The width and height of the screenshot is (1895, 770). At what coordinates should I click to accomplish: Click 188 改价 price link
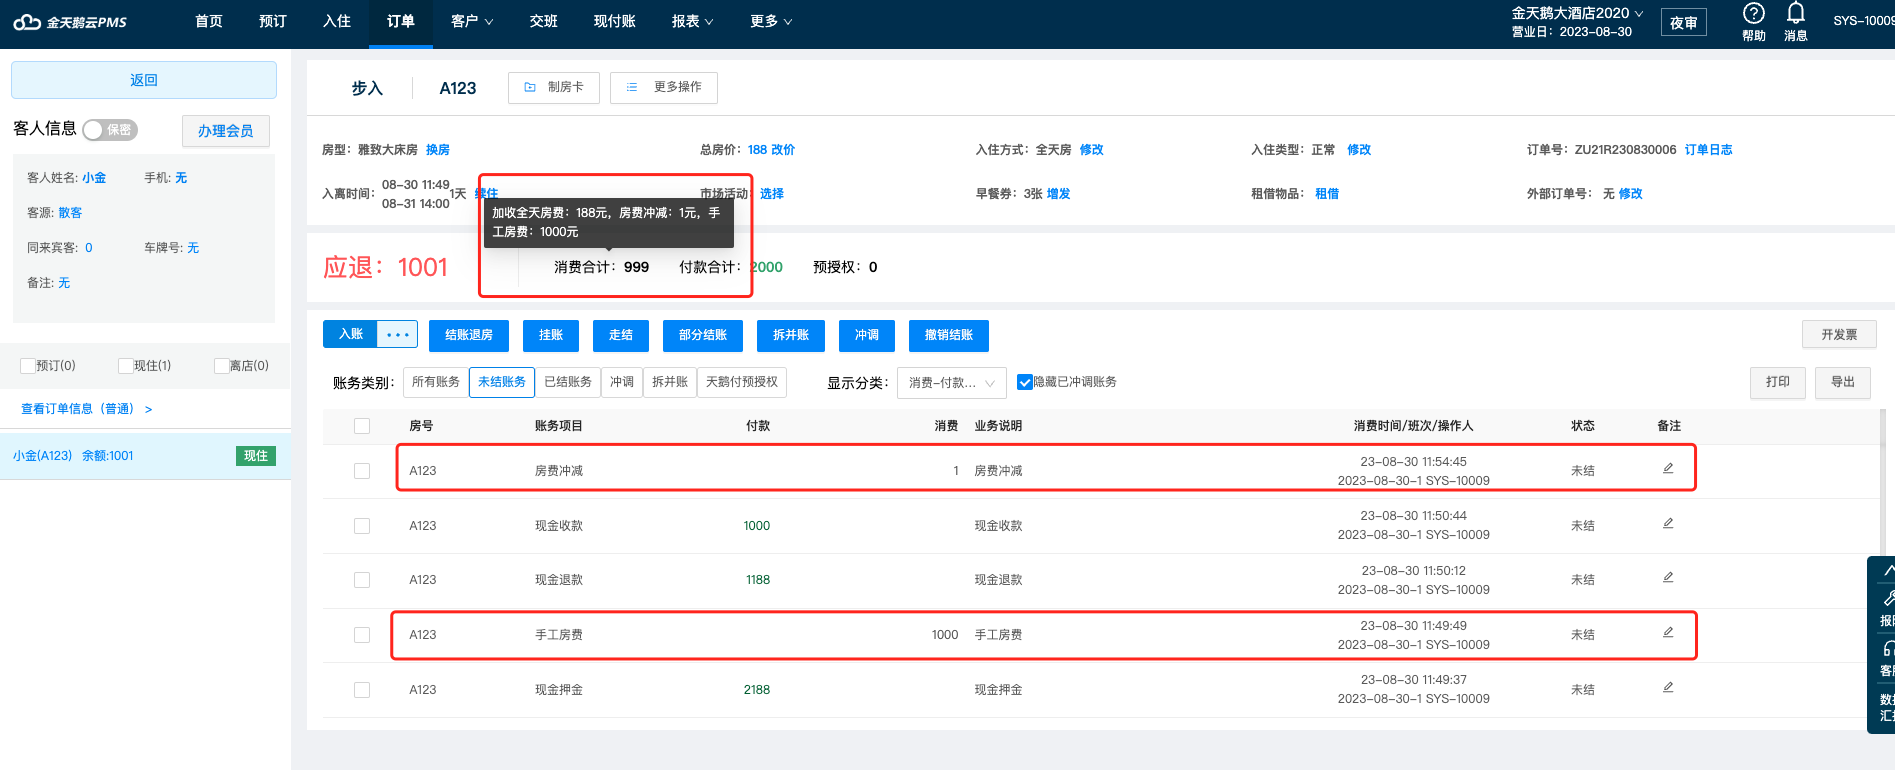[x=771, y=150]
